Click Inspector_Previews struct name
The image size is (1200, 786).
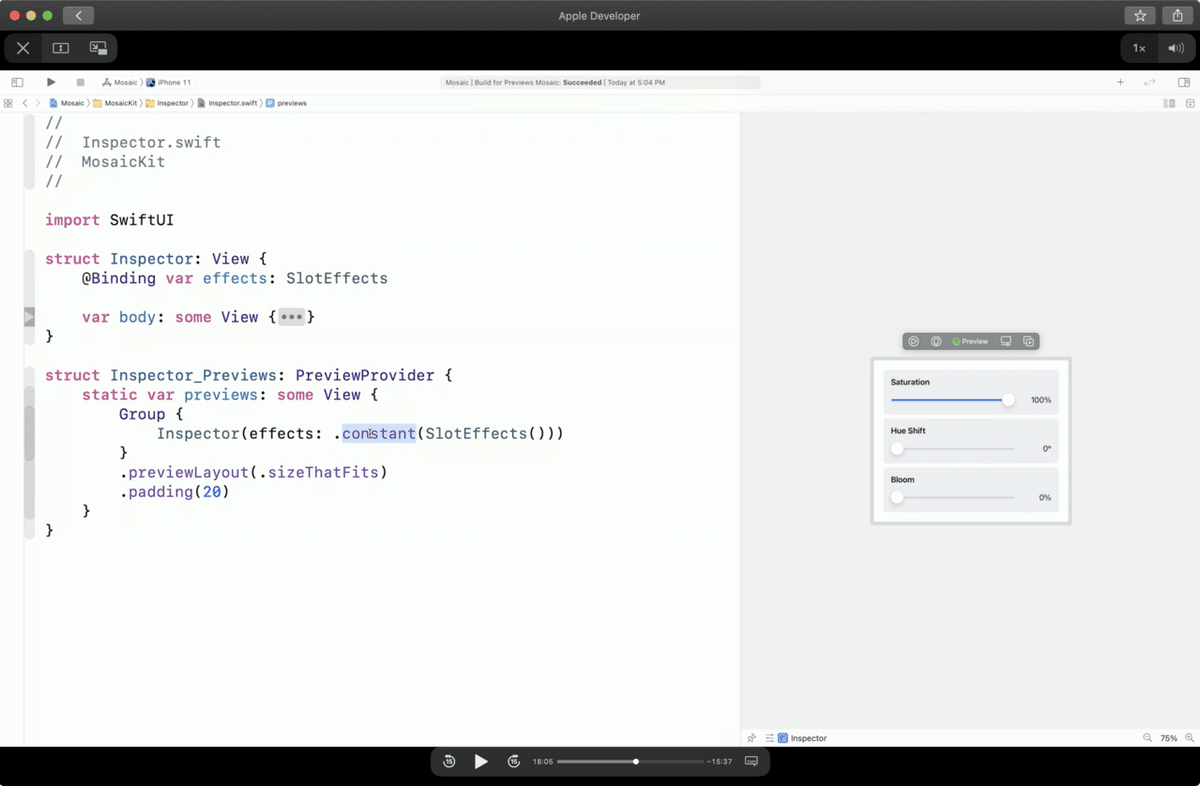[x=192, y=375]
